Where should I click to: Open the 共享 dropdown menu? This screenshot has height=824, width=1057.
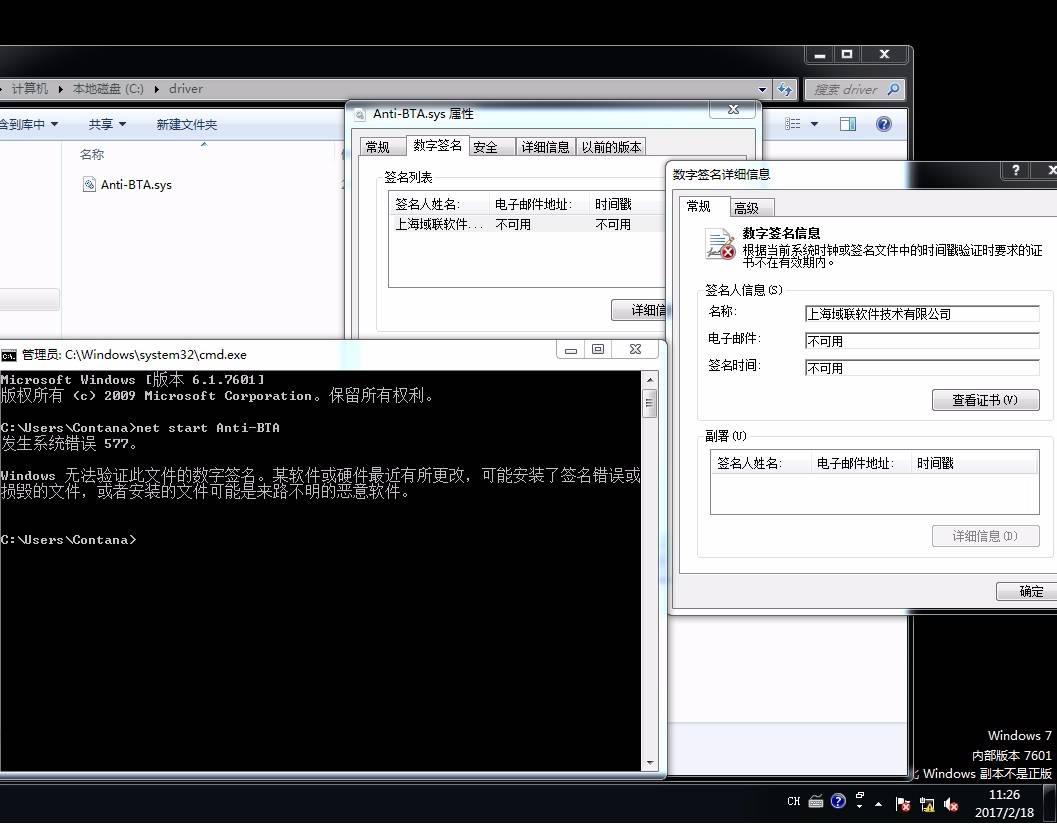pyautogui.click(x=107, y=124)
